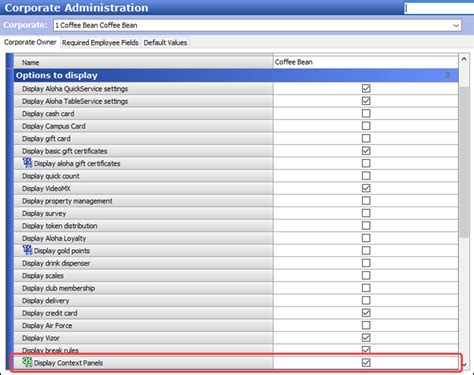474x375 pixels.
Task: Check the Display Air Force box
Action: [x=366, y=325]
